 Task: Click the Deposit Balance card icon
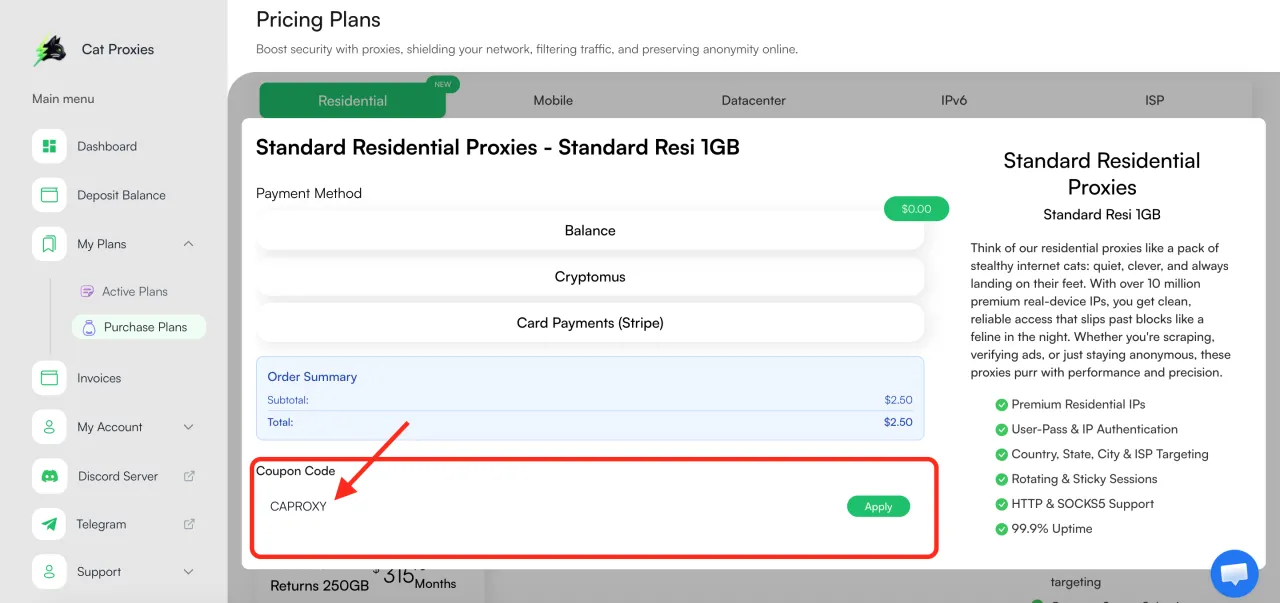[49, 195]
